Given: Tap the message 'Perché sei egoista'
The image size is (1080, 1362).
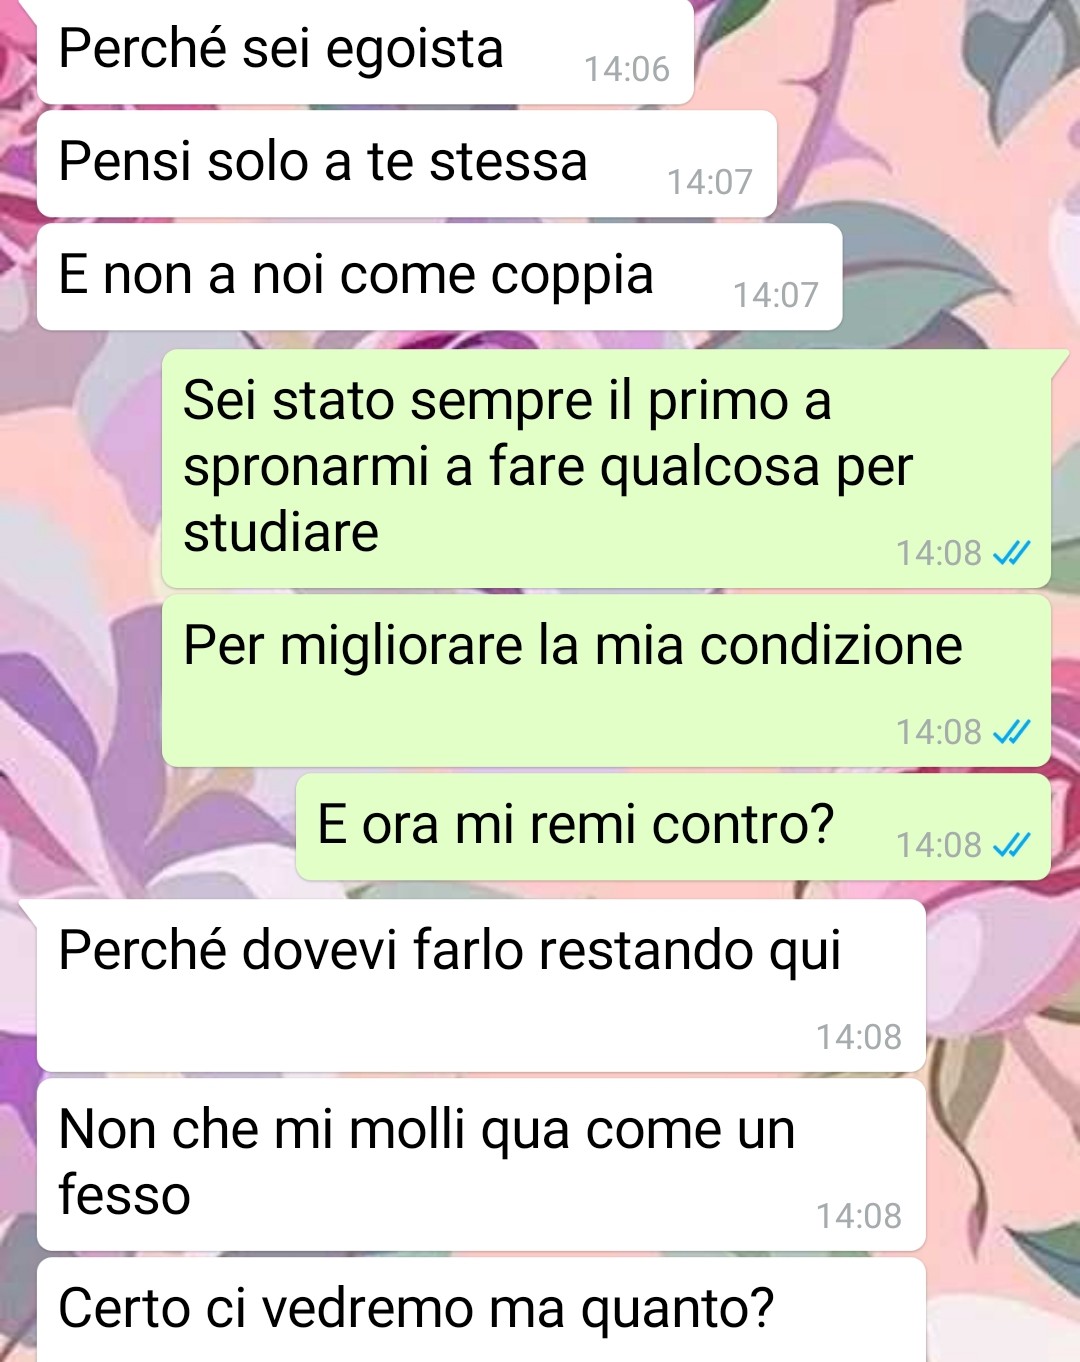Looking at the screenshot, I should [365, 51].
